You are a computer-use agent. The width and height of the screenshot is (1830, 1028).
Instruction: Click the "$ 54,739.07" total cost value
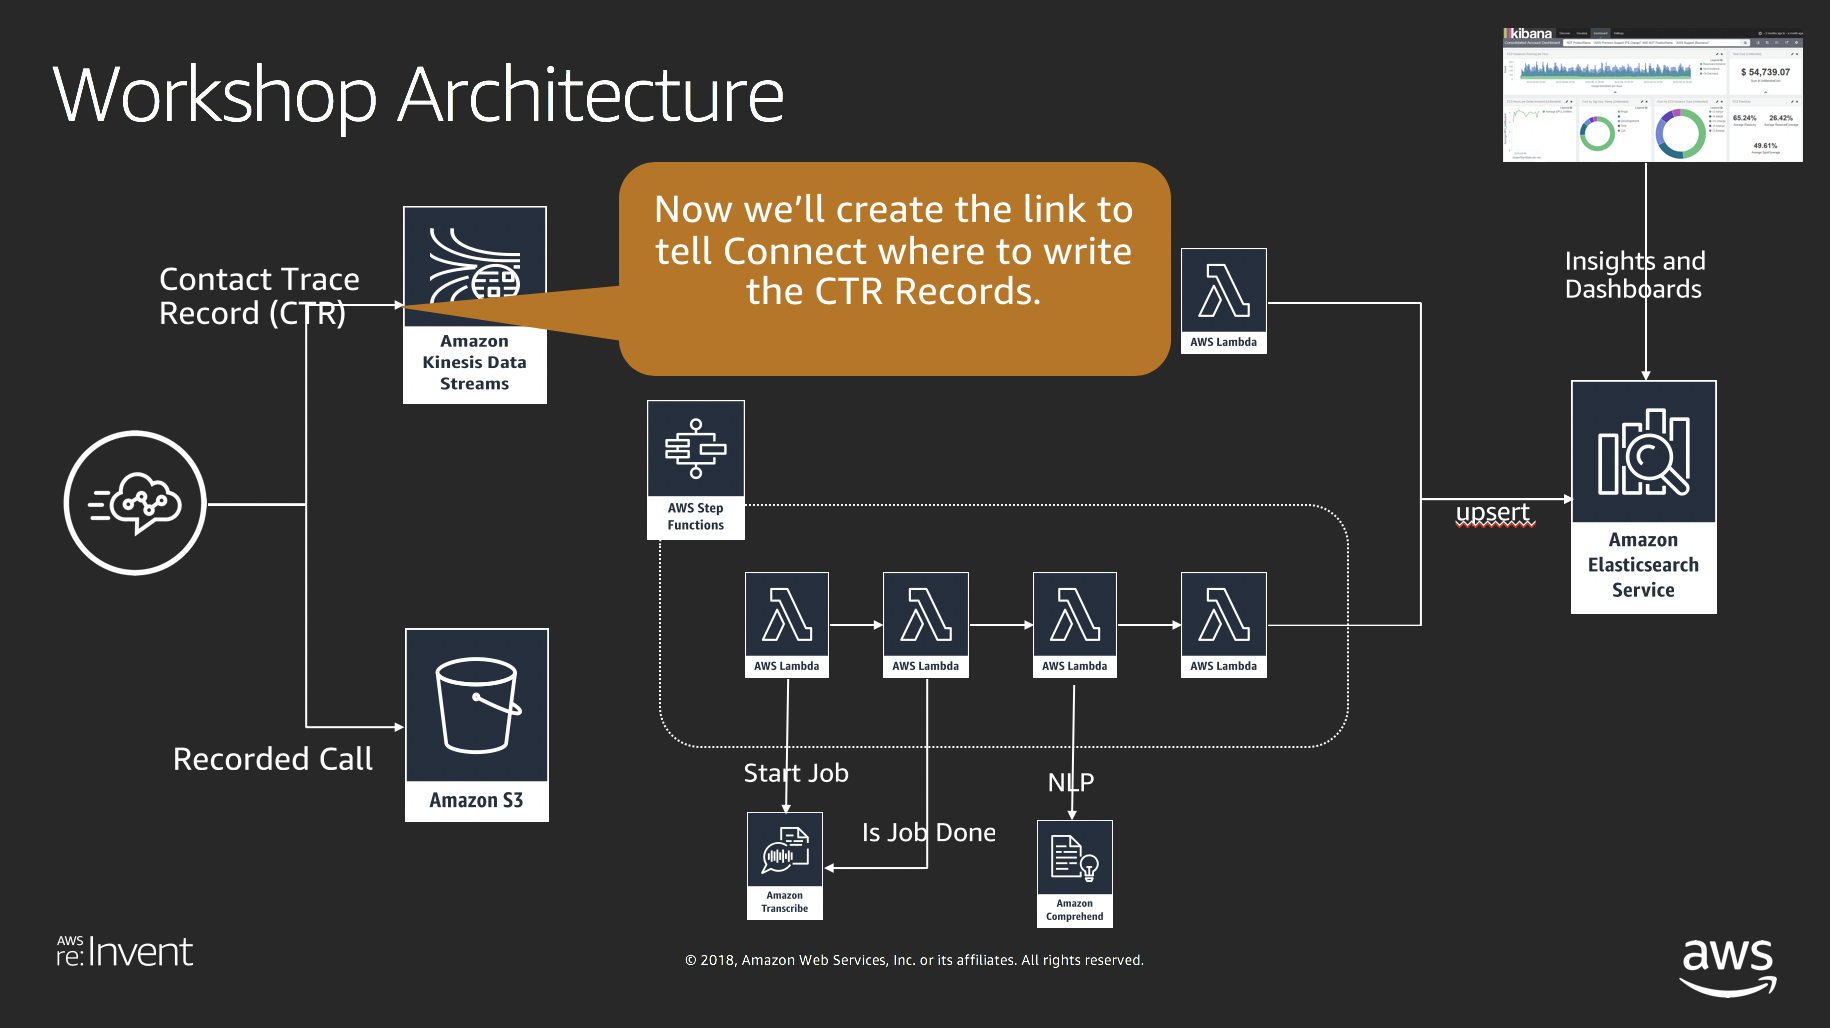point(1765,72)
